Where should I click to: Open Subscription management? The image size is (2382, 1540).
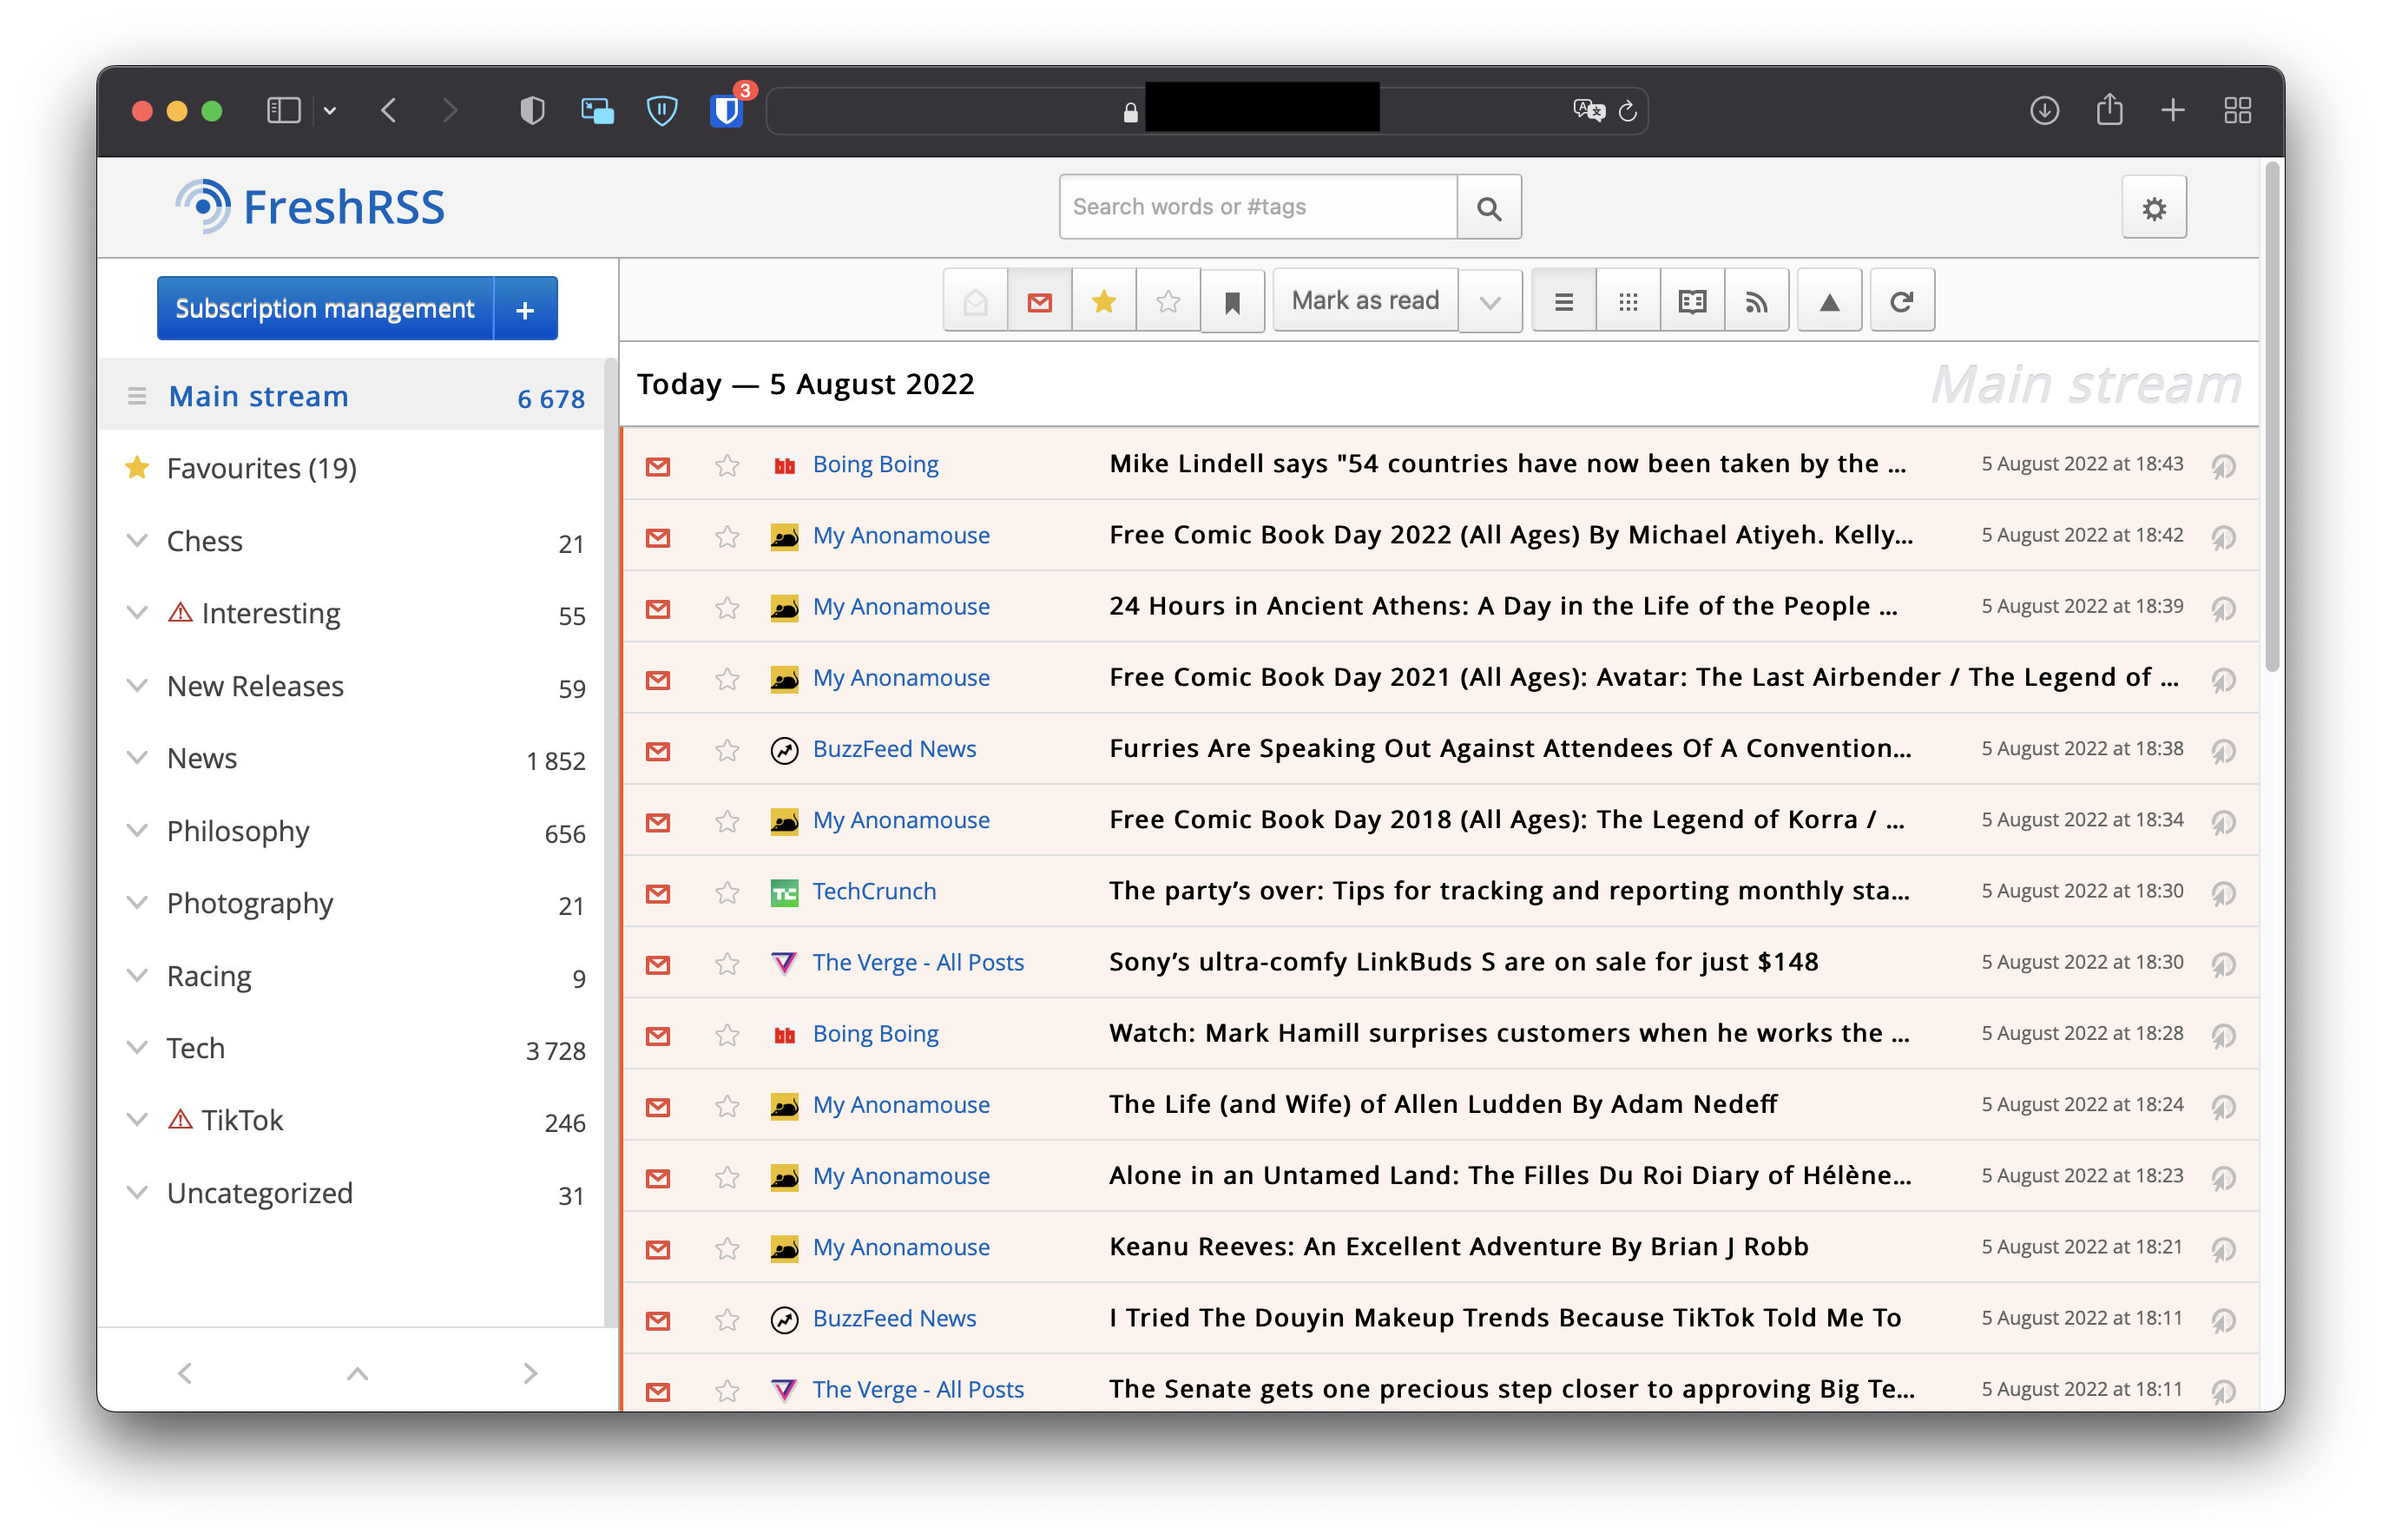pyautogui.click(x=325, y=309)
